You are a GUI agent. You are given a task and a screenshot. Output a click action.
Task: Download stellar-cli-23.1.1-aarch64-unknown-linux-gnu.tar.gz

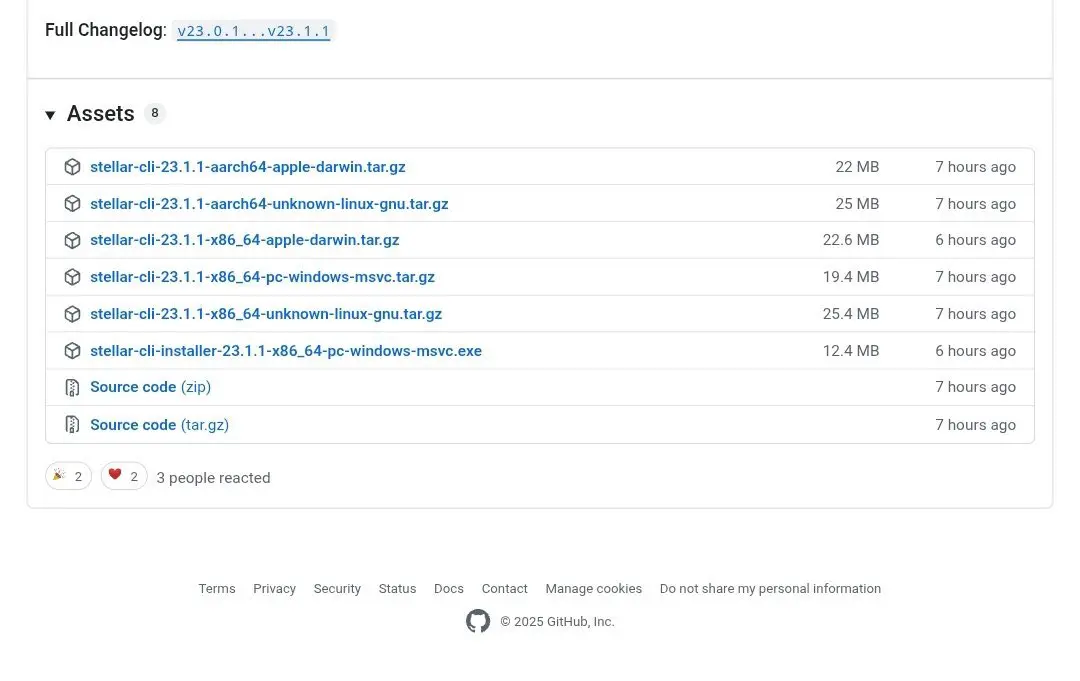tap(269, 204)
